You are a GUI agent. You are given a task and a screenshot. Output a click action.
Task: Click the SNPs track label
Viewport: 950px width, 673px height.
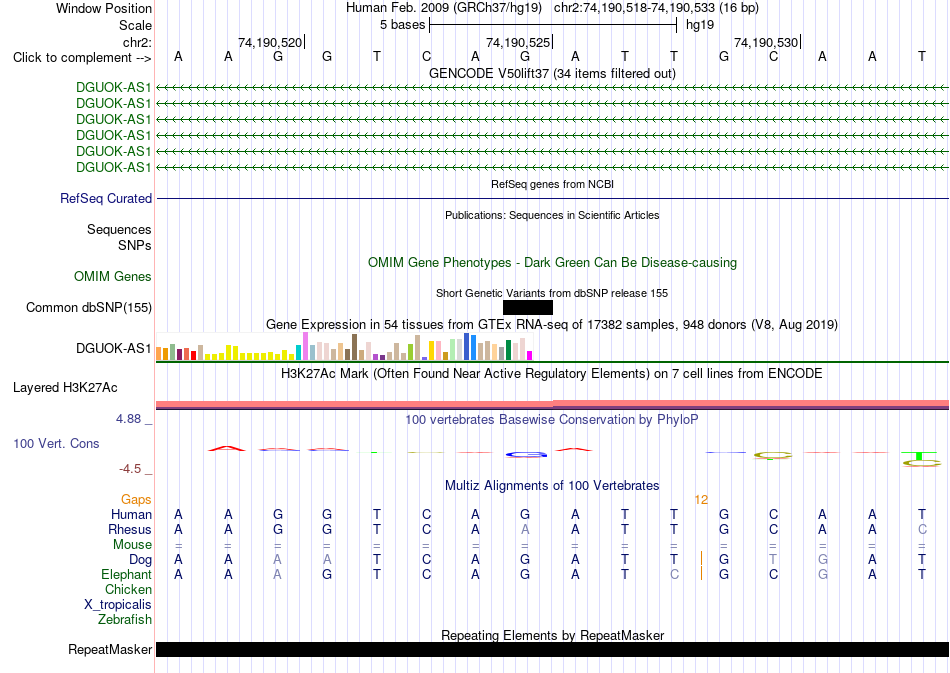pos(135,245)
